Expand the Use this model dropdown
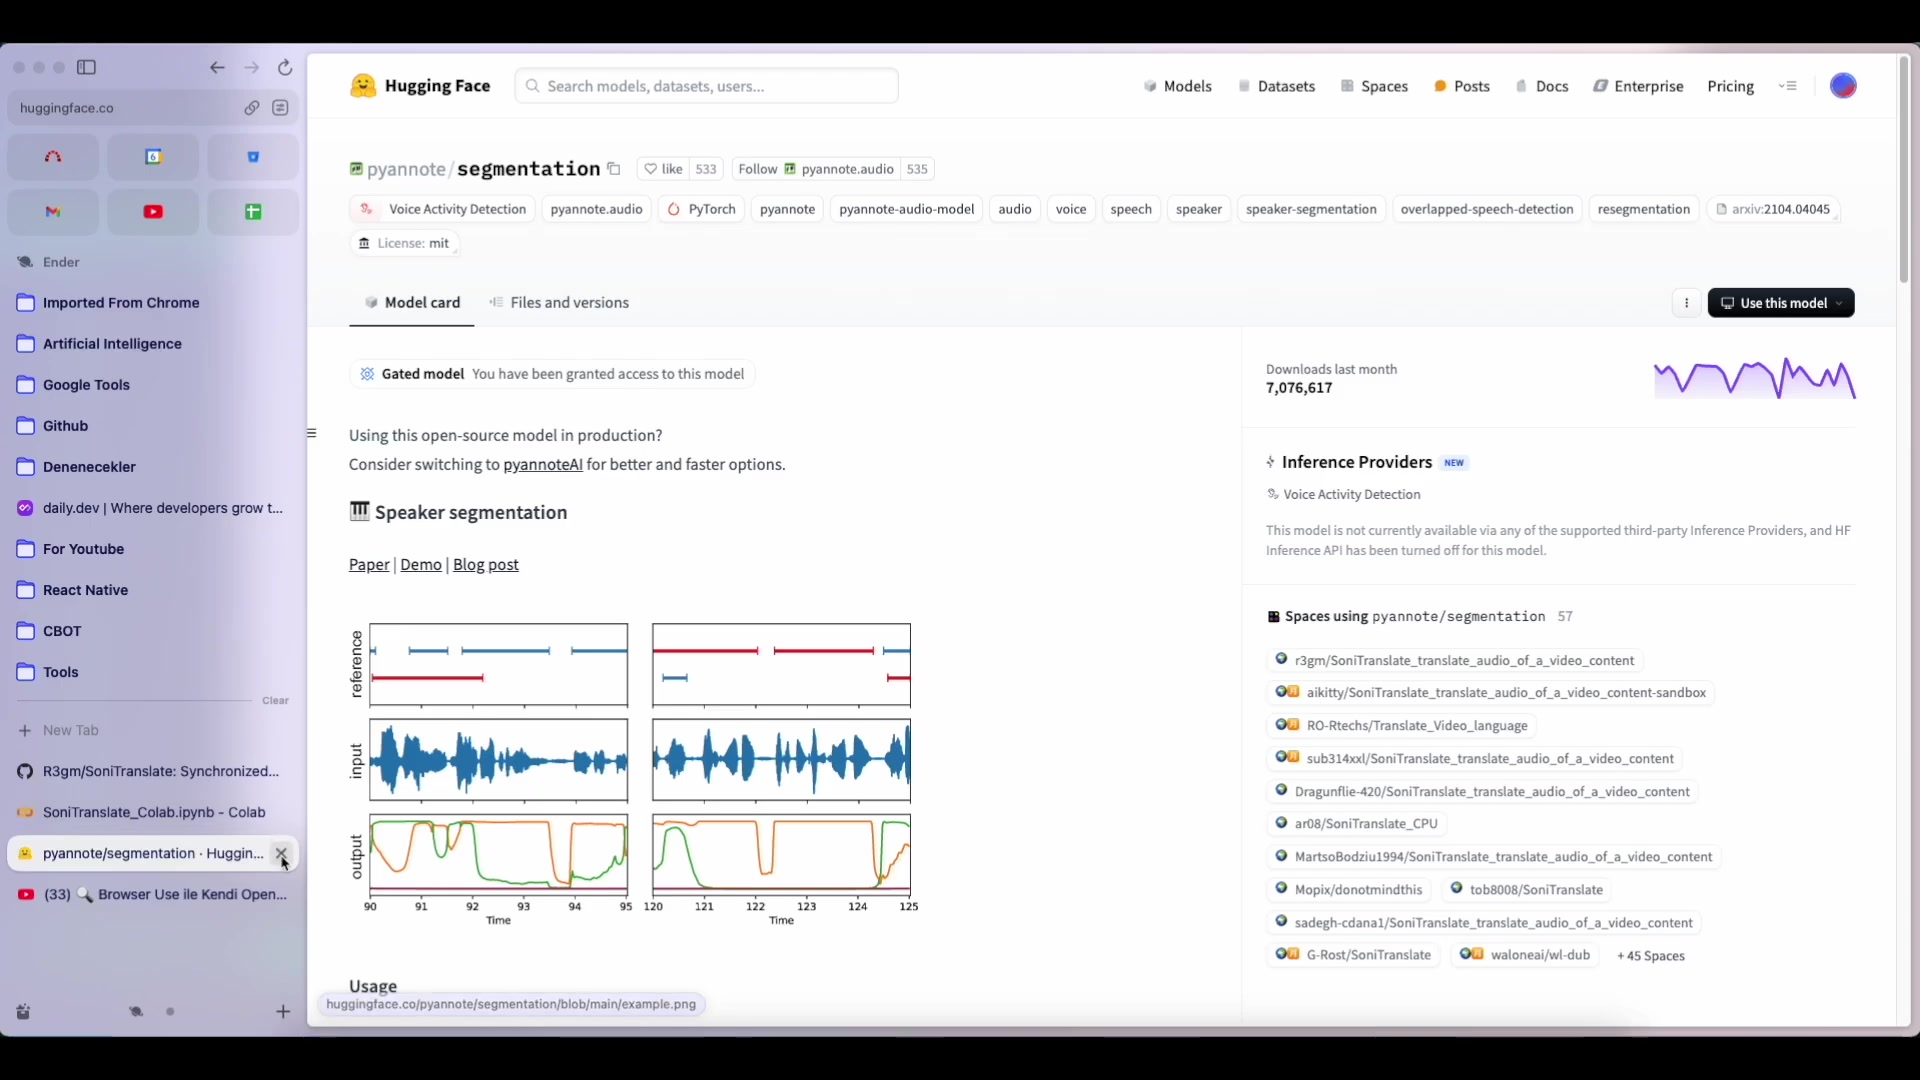 pos(1781,303)
